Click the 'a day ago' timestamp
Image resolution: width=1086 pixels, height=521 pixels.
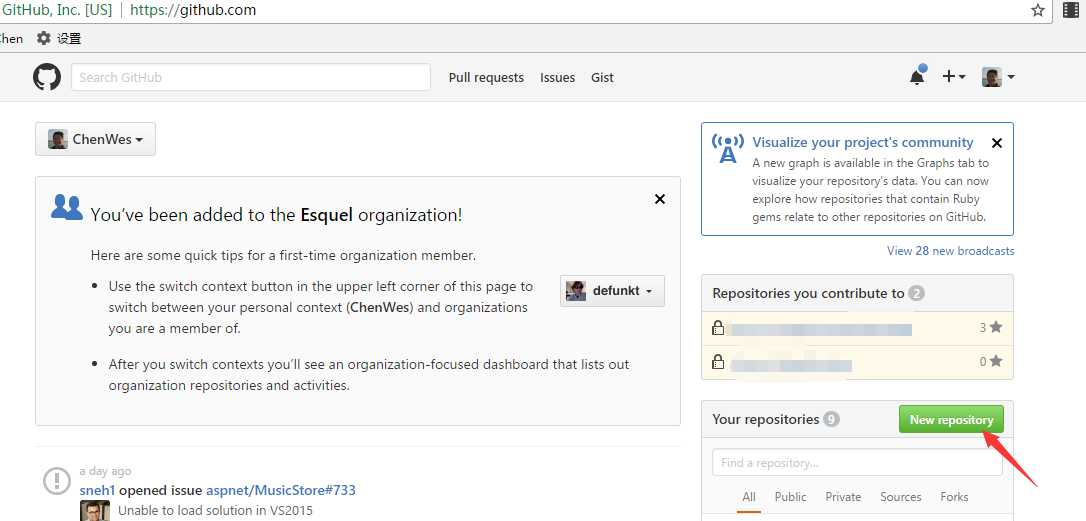pyautogui.click(x=105, y=471)
